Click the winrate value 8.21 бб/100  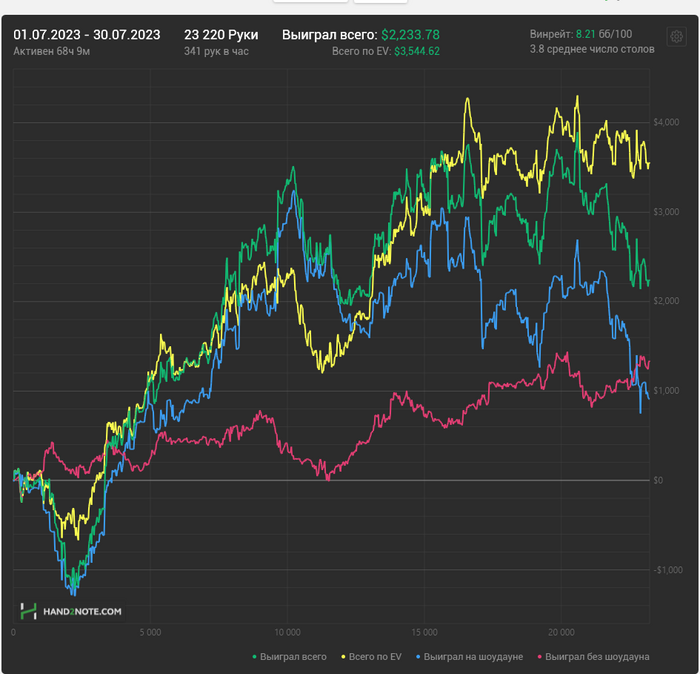coord(604,34)
